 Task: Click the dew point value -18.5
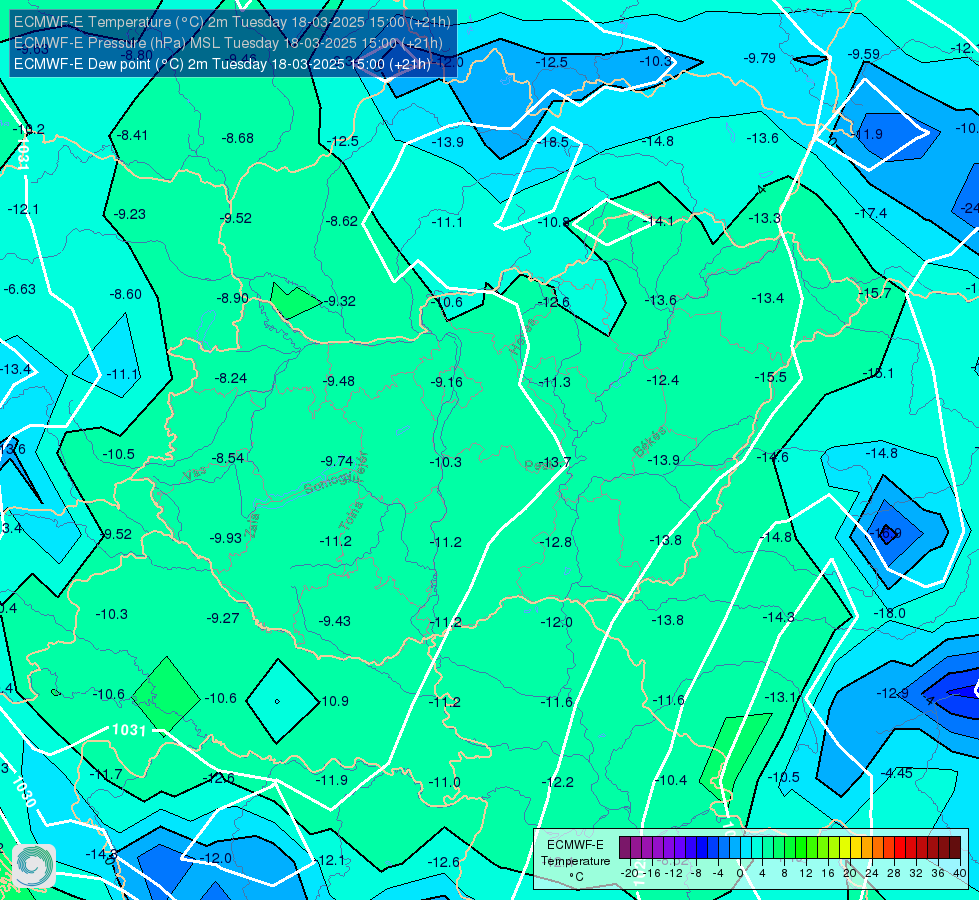tap(553, 142)
